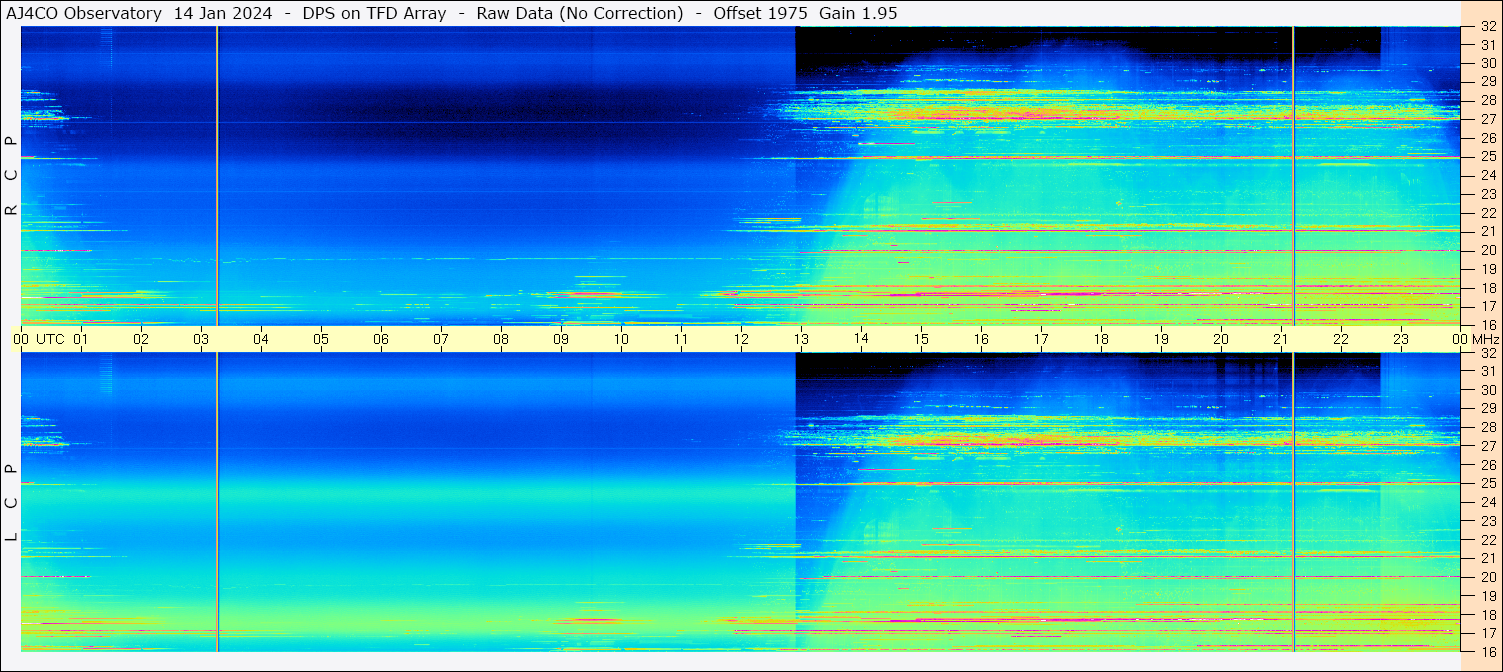The height and width of the screenshot is (672, 1503).
Task: Click the 14 hour label on time axis
Action: (x=861, y=339)
